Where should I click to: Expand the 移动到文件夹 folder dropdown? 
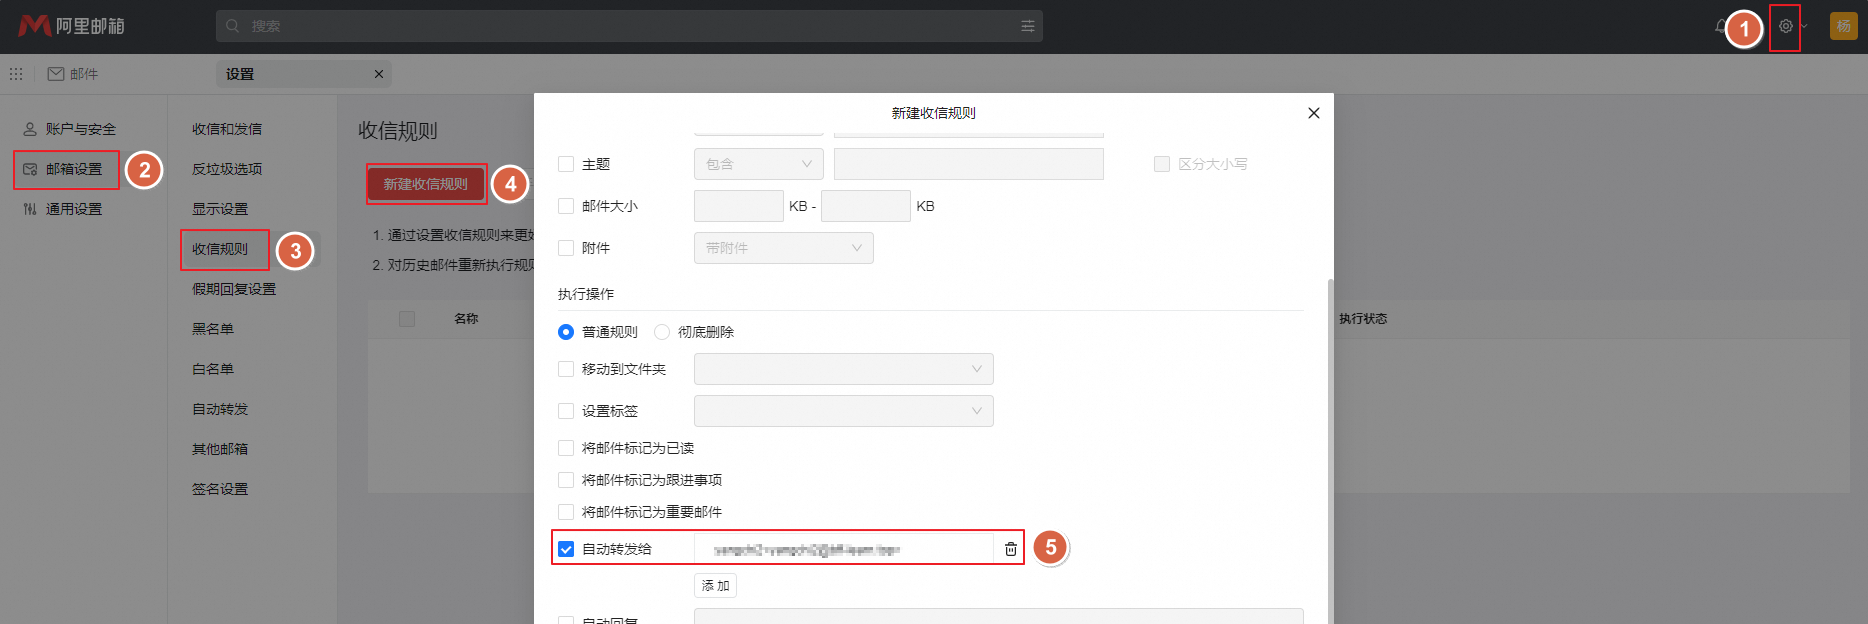843,369
